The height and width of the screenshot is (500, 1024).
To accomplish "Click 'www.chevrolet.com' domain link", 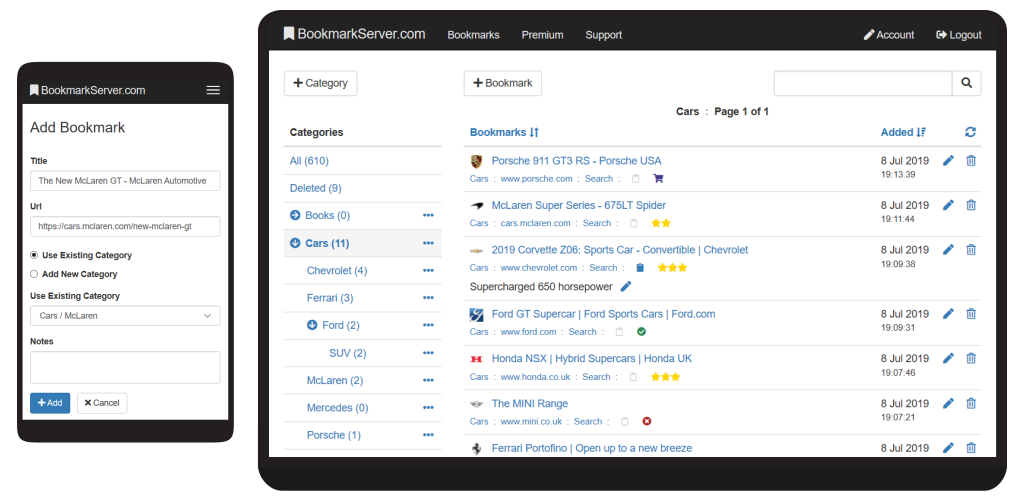I will click(x=539, y=268).
